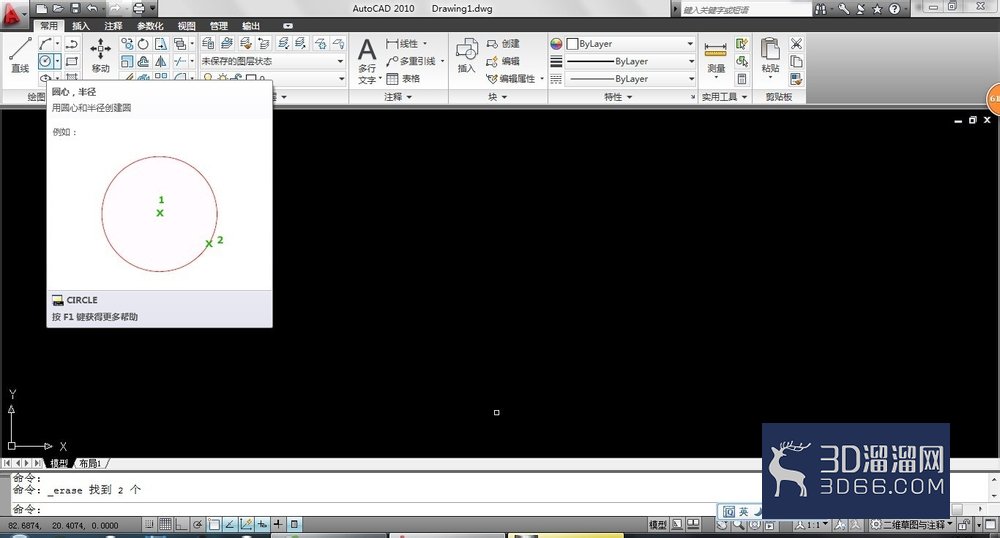
Task: Insert a 表格 table
Action: coord(404,79)
